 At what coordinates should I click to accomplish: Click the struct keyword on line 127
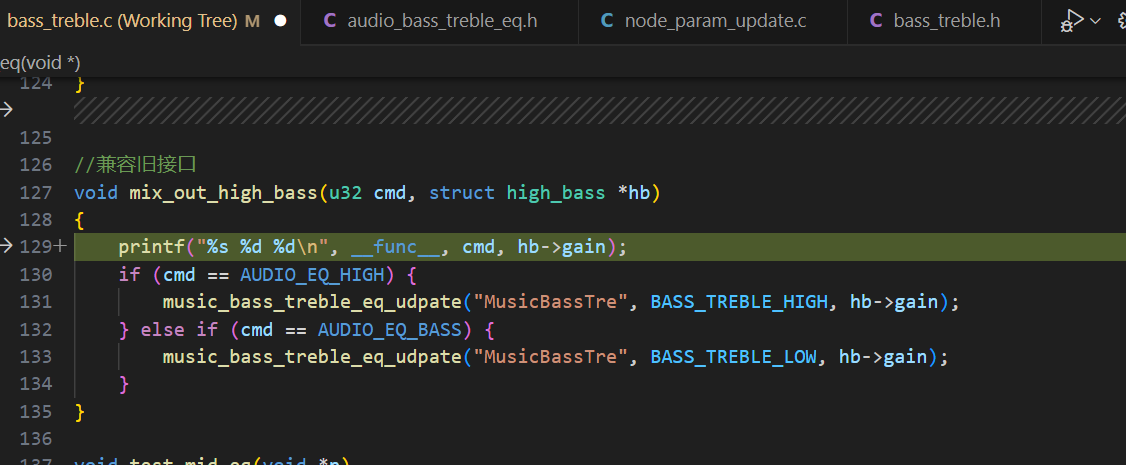pyautogui.click(x=462, y=192)
